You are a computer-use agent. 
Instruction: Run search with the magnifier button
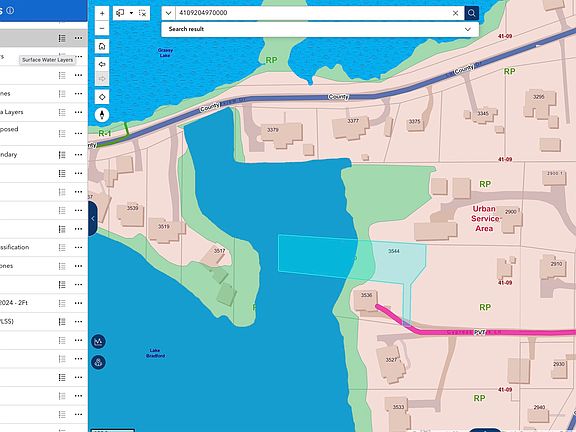click(x=472, y=13)
